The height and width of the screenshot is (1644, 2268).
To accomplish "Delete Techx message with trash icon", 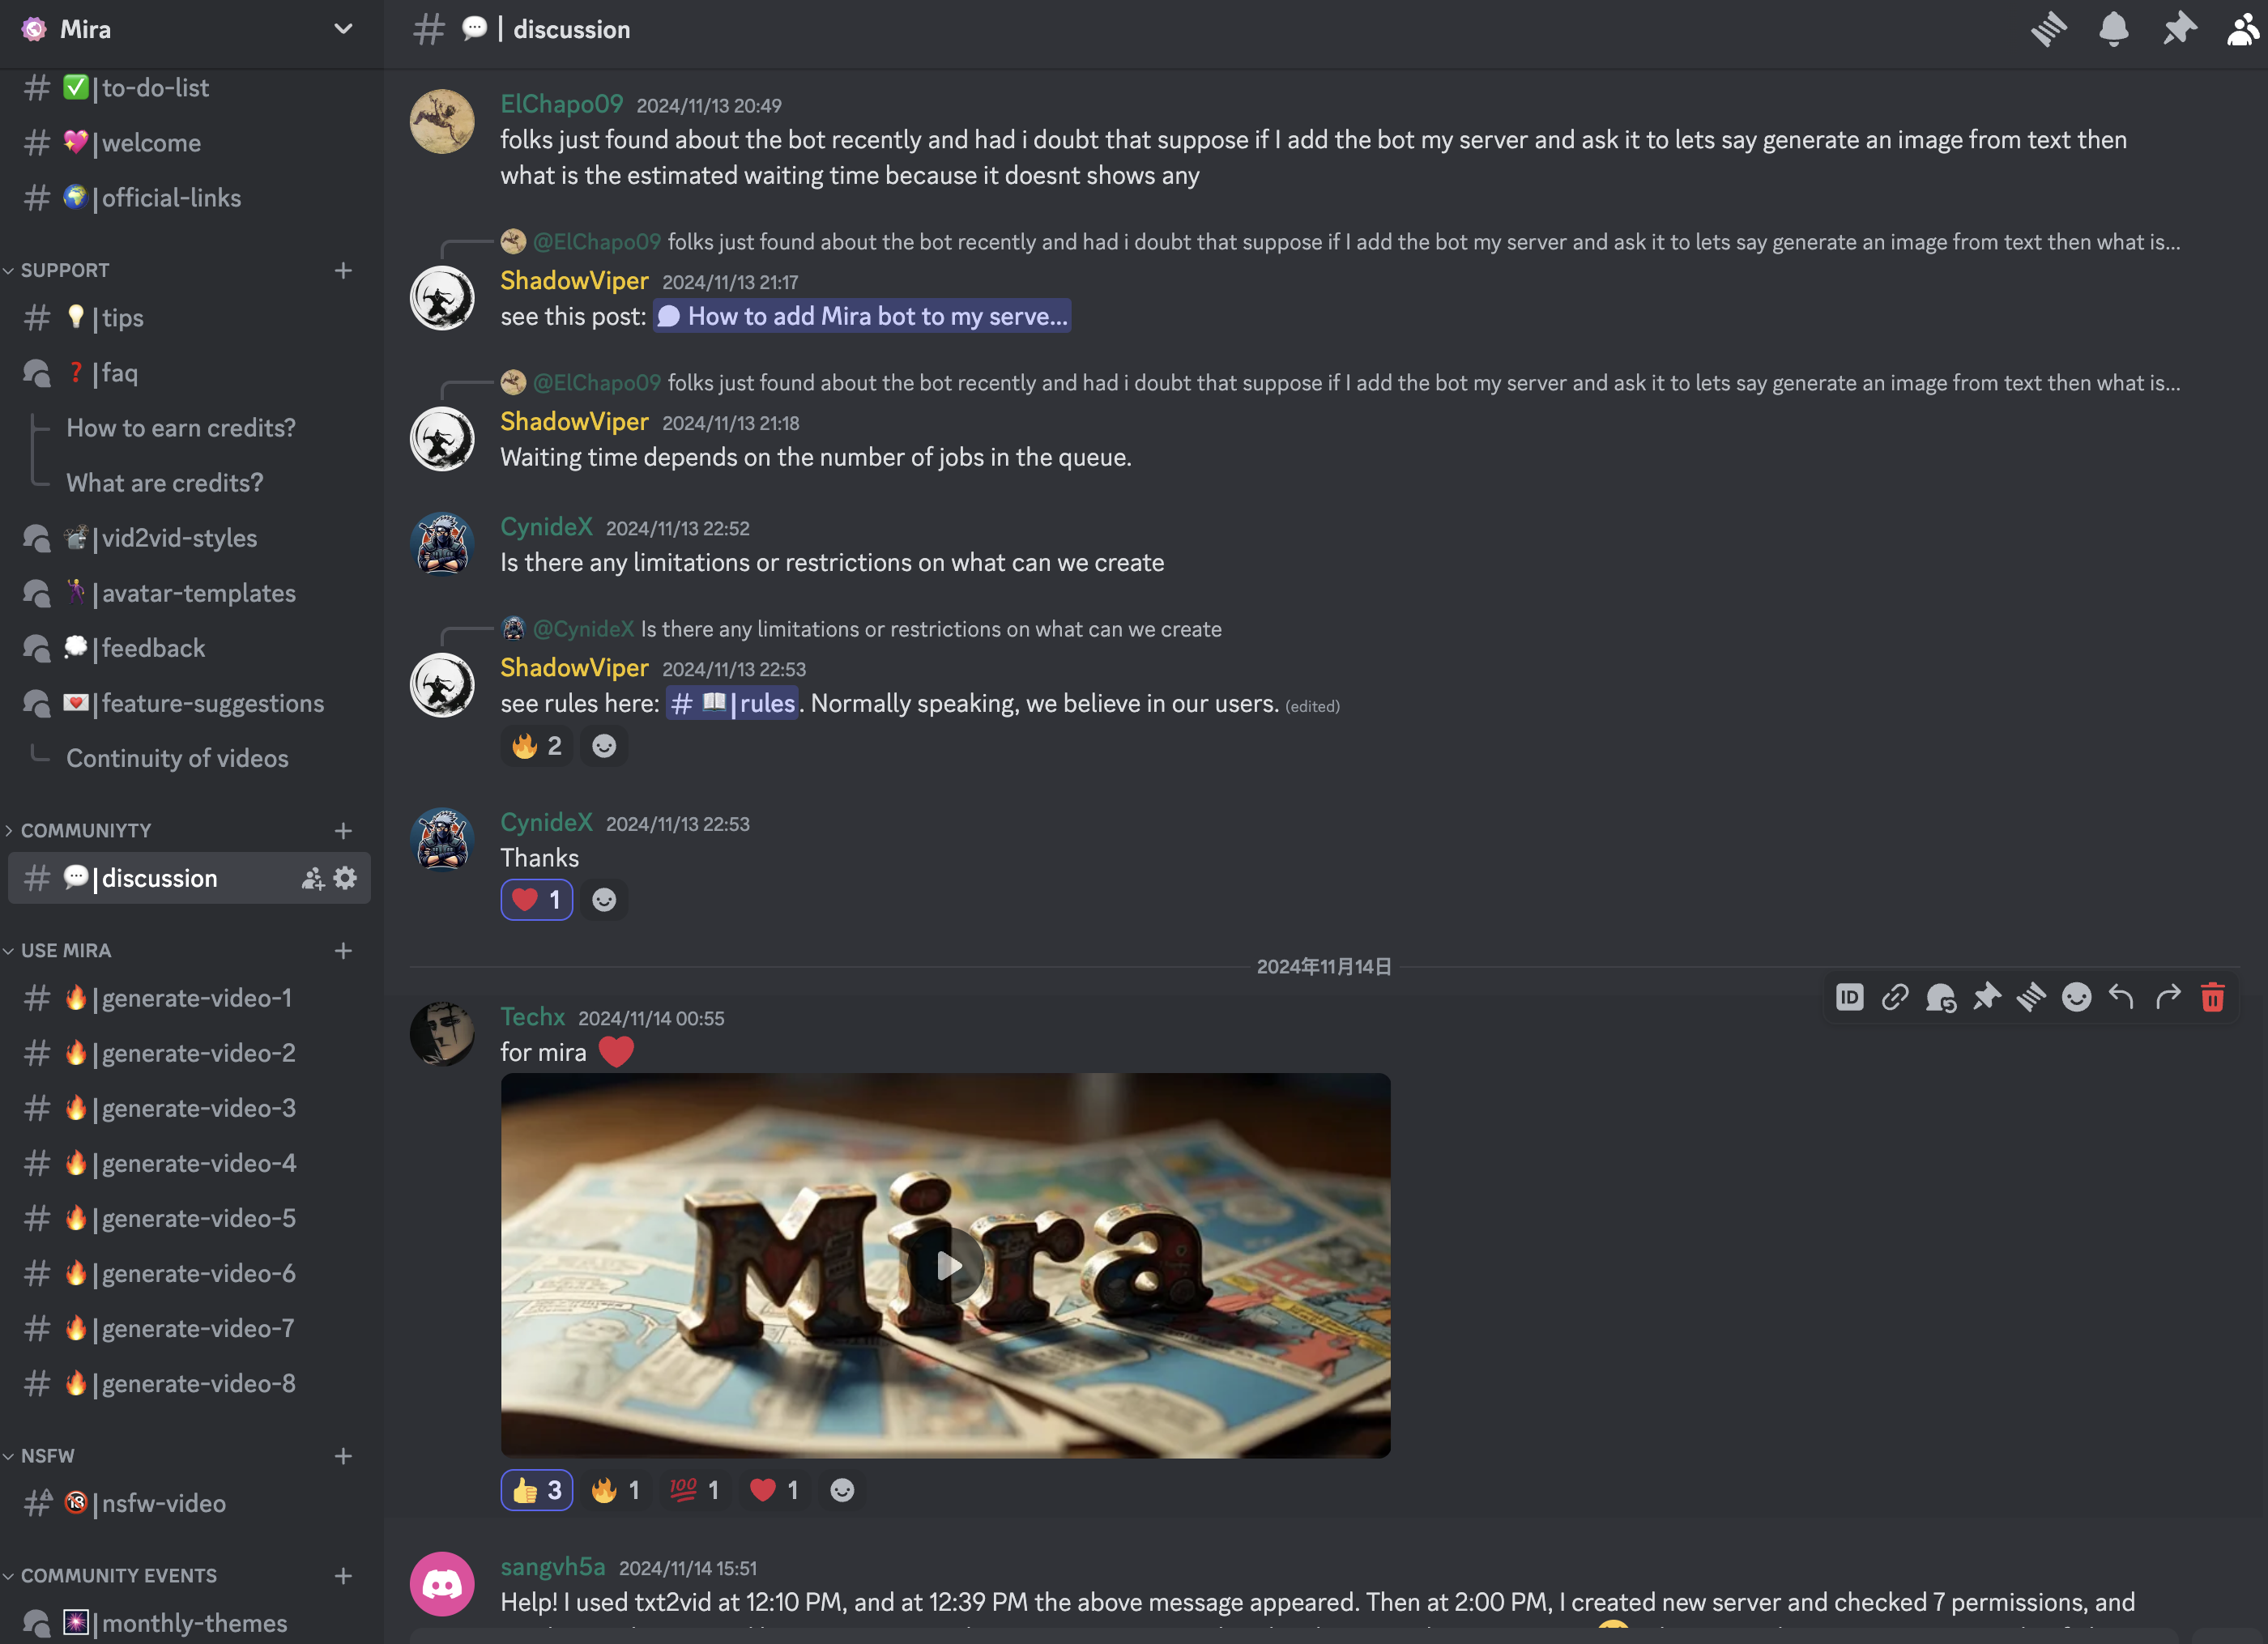I will pyautogui.click(x=2212, y=997).
